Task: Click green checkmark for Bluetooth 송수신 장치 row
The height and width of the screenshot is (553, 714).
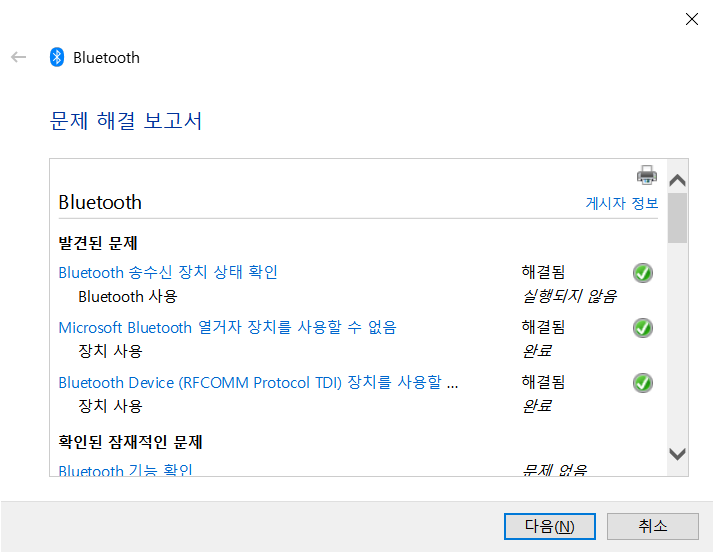Action: [643, 273]
